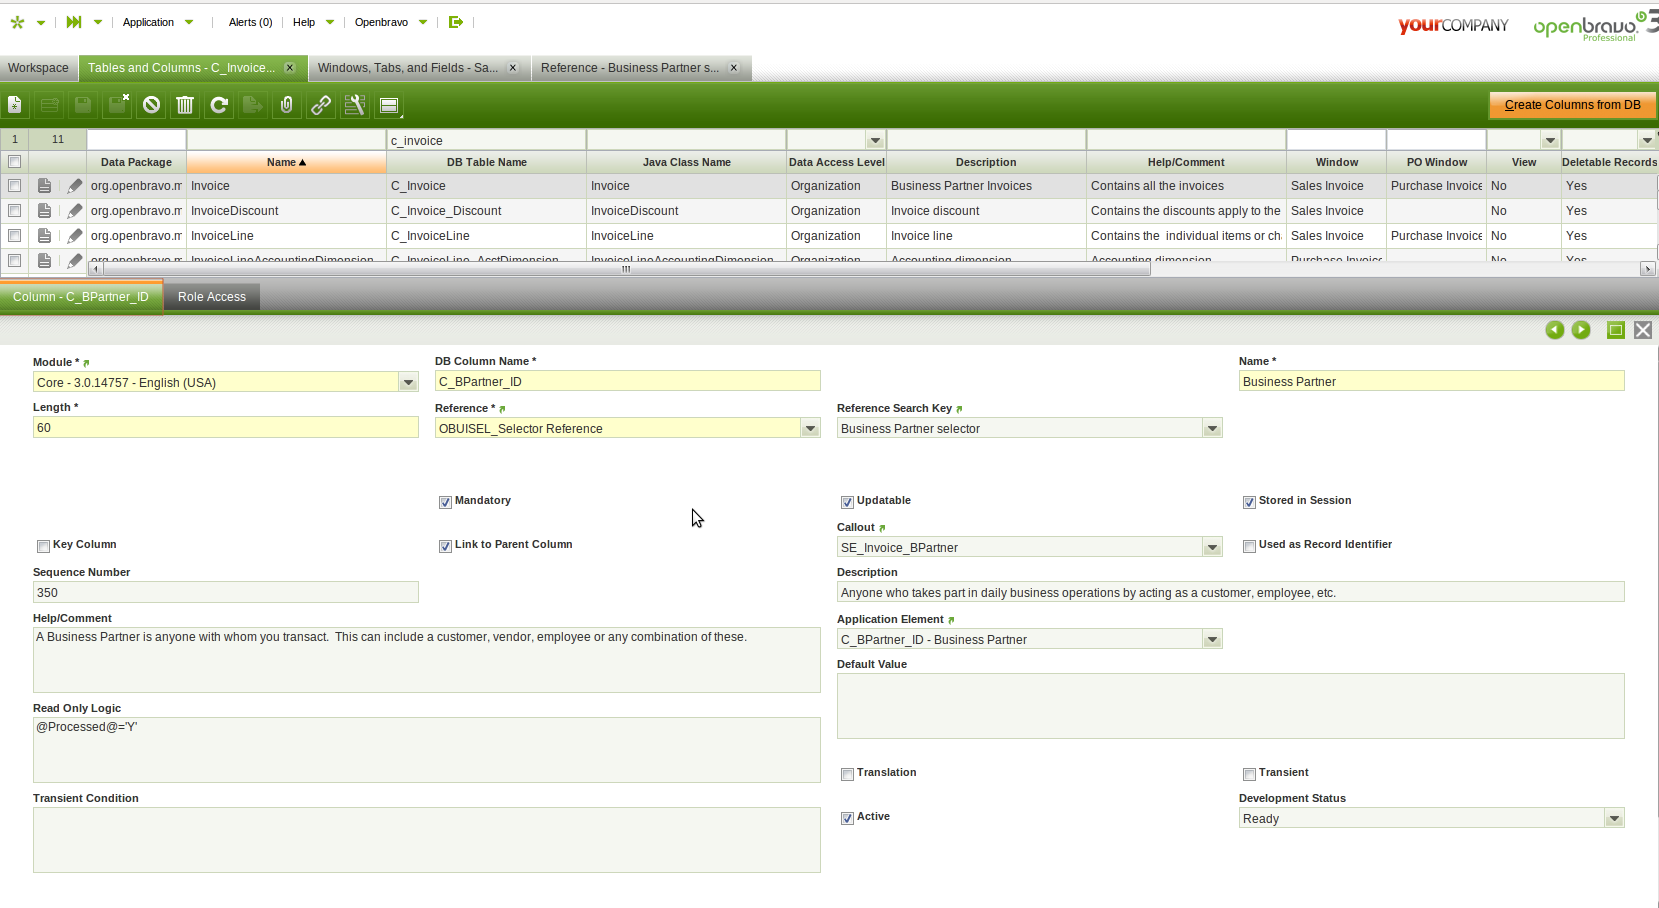1659x908 pixels.
Task: Toggle the Stored in Session checkbox
Action: click(x=1249, y=502)
